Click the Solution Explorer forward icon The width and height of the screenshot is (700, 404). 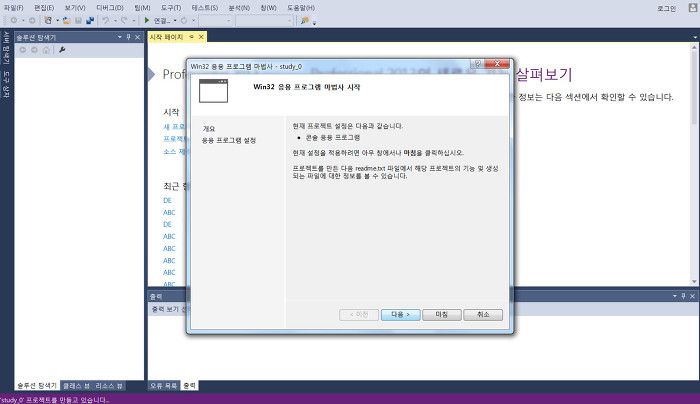(34, 50)
